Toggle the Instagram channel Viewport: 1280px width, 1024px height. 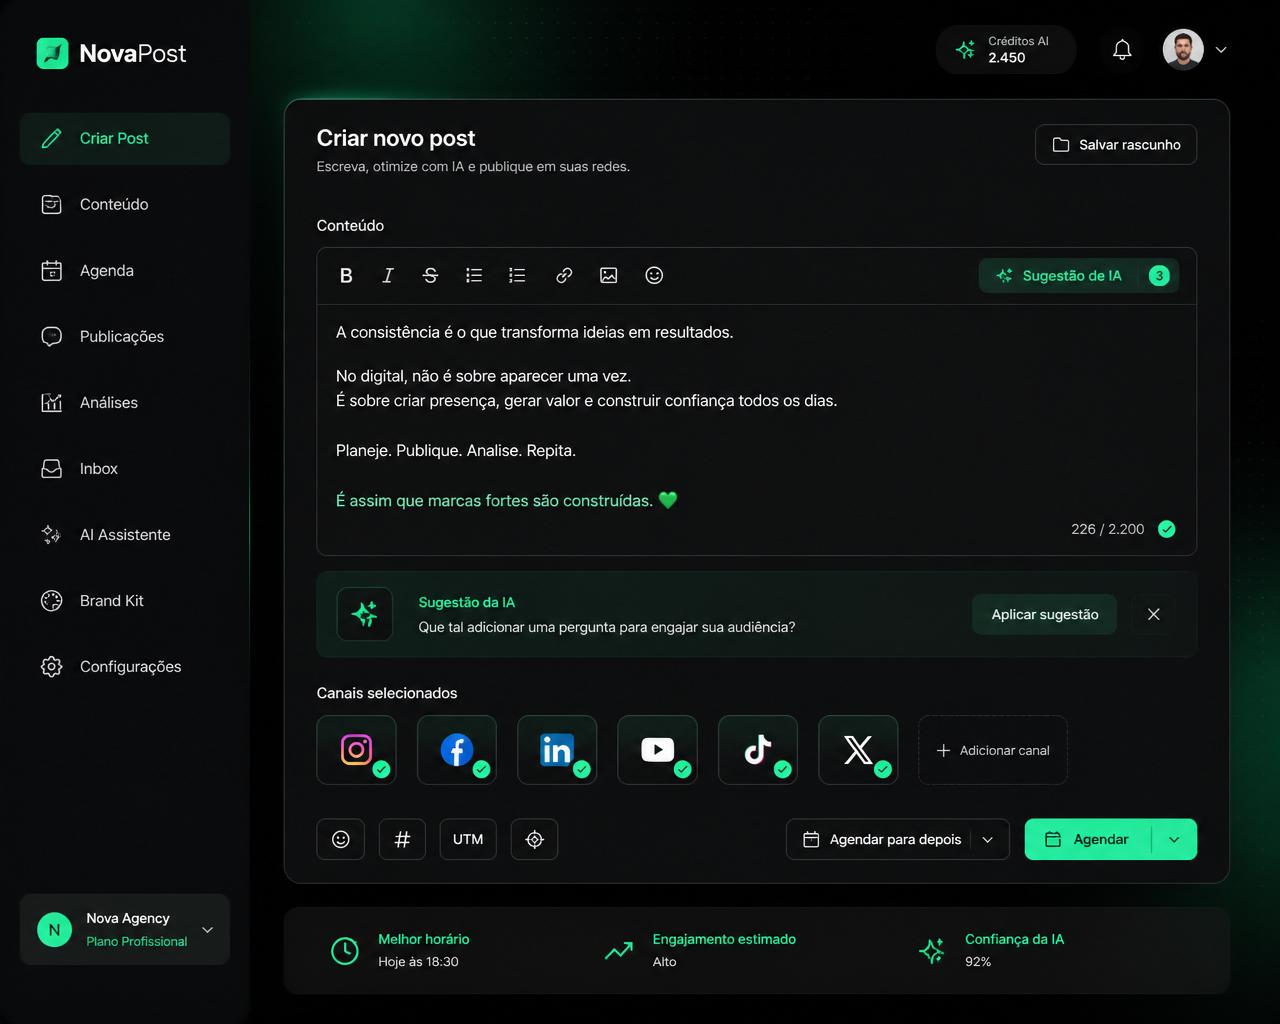(x=357, y=750)
